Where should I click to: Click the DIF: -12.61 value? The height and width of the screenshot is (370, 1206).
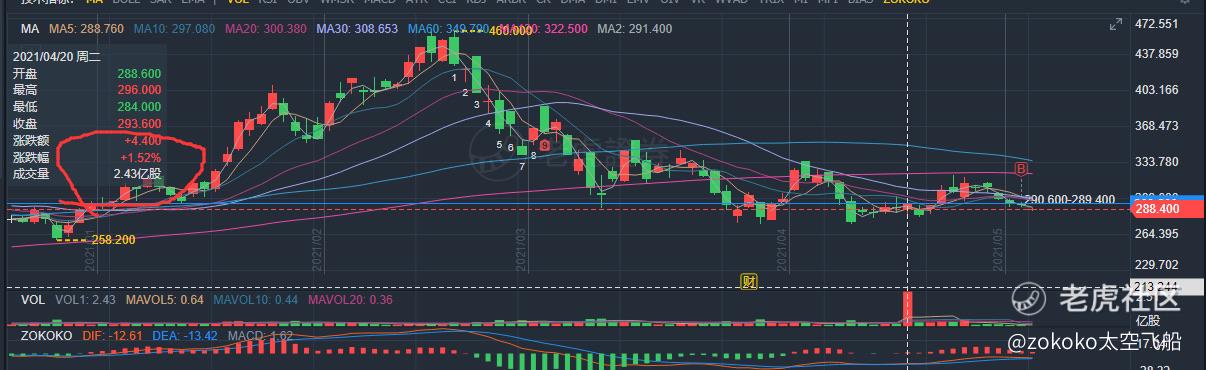113,336
